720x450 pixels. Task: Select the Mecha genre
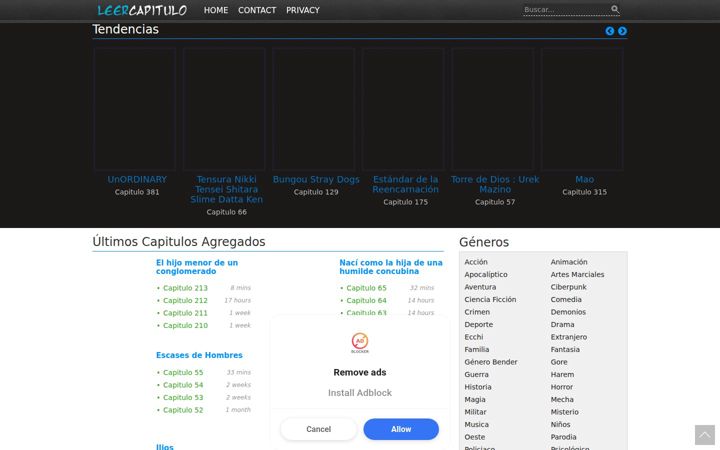click(562, 399)
